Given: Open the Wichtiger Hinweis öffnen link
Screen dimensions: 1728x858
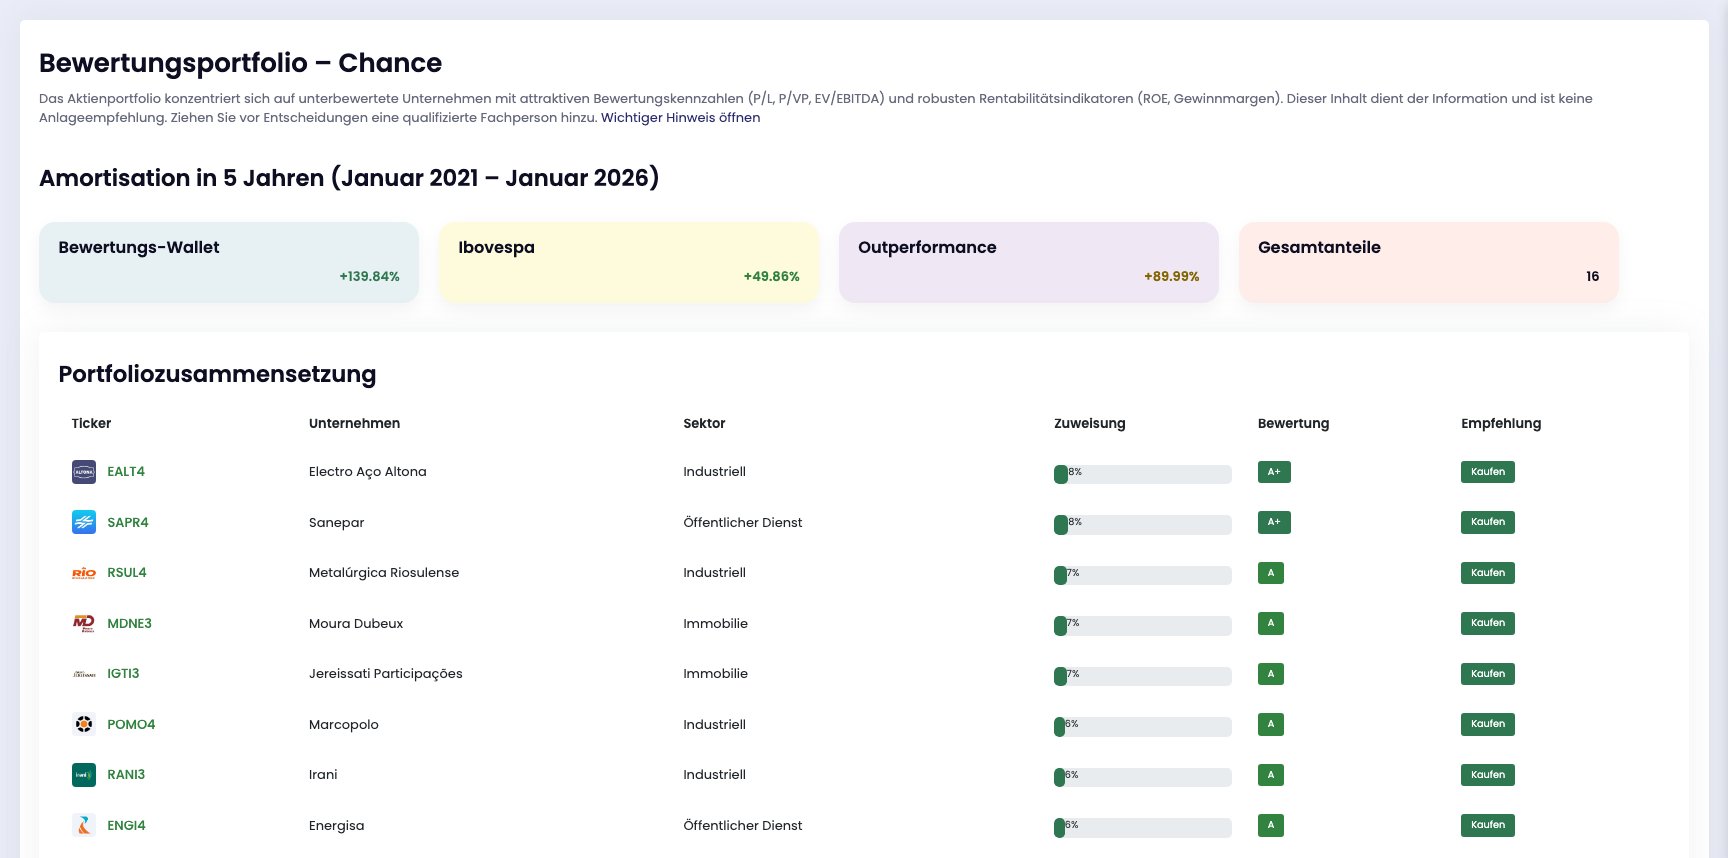Looking at the screenshot, I should tap(680, 118).
